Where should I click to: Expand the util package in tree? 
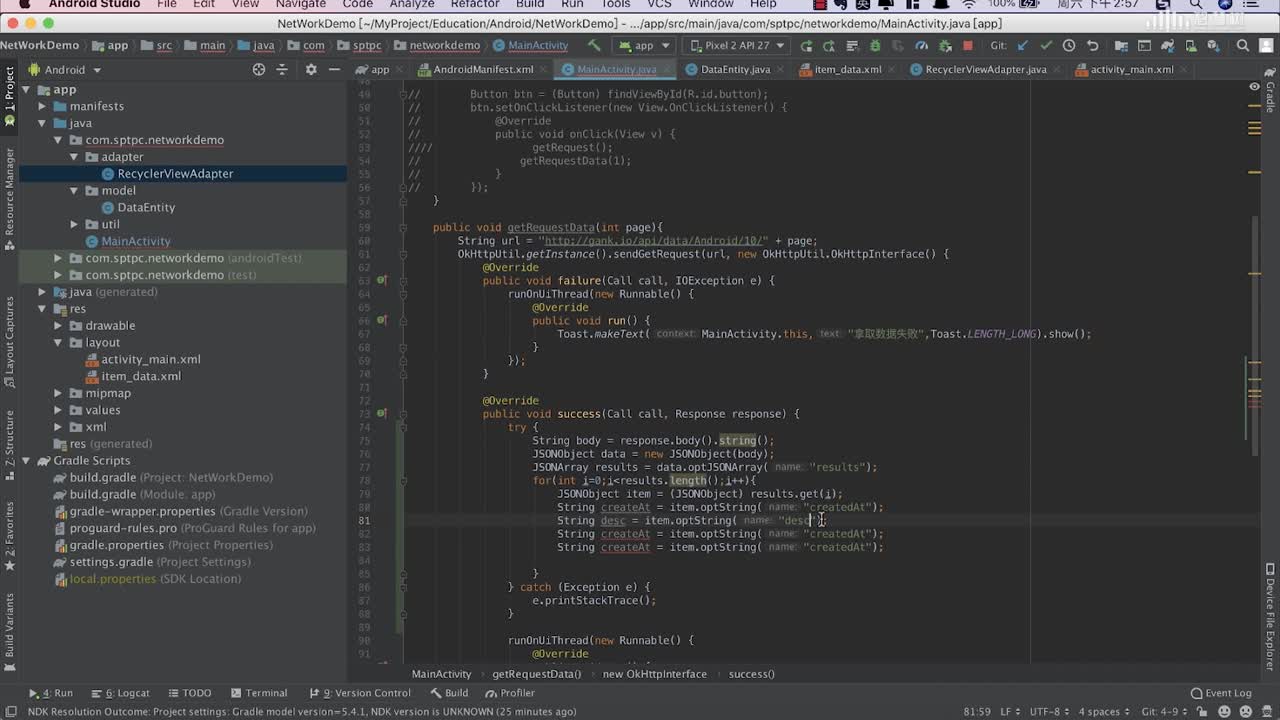pos(74,224)
